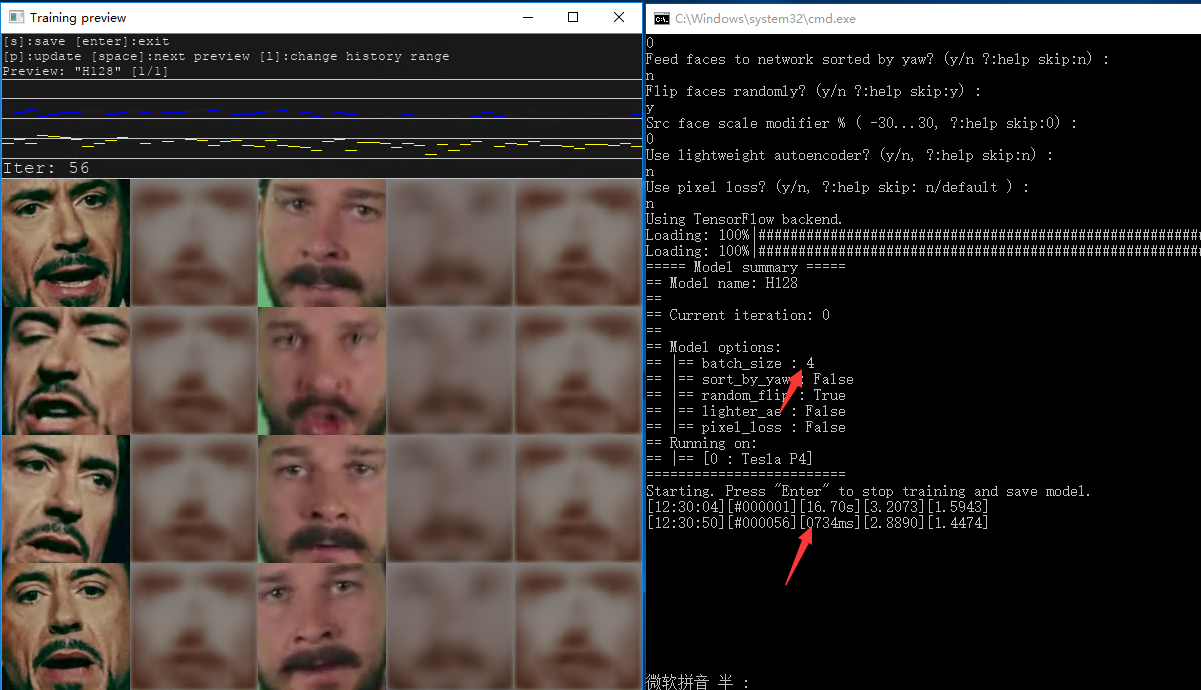This screenshot has height=690, width=1201.
Task: Click the yellow loss history line in the graph
Action: 320,144
